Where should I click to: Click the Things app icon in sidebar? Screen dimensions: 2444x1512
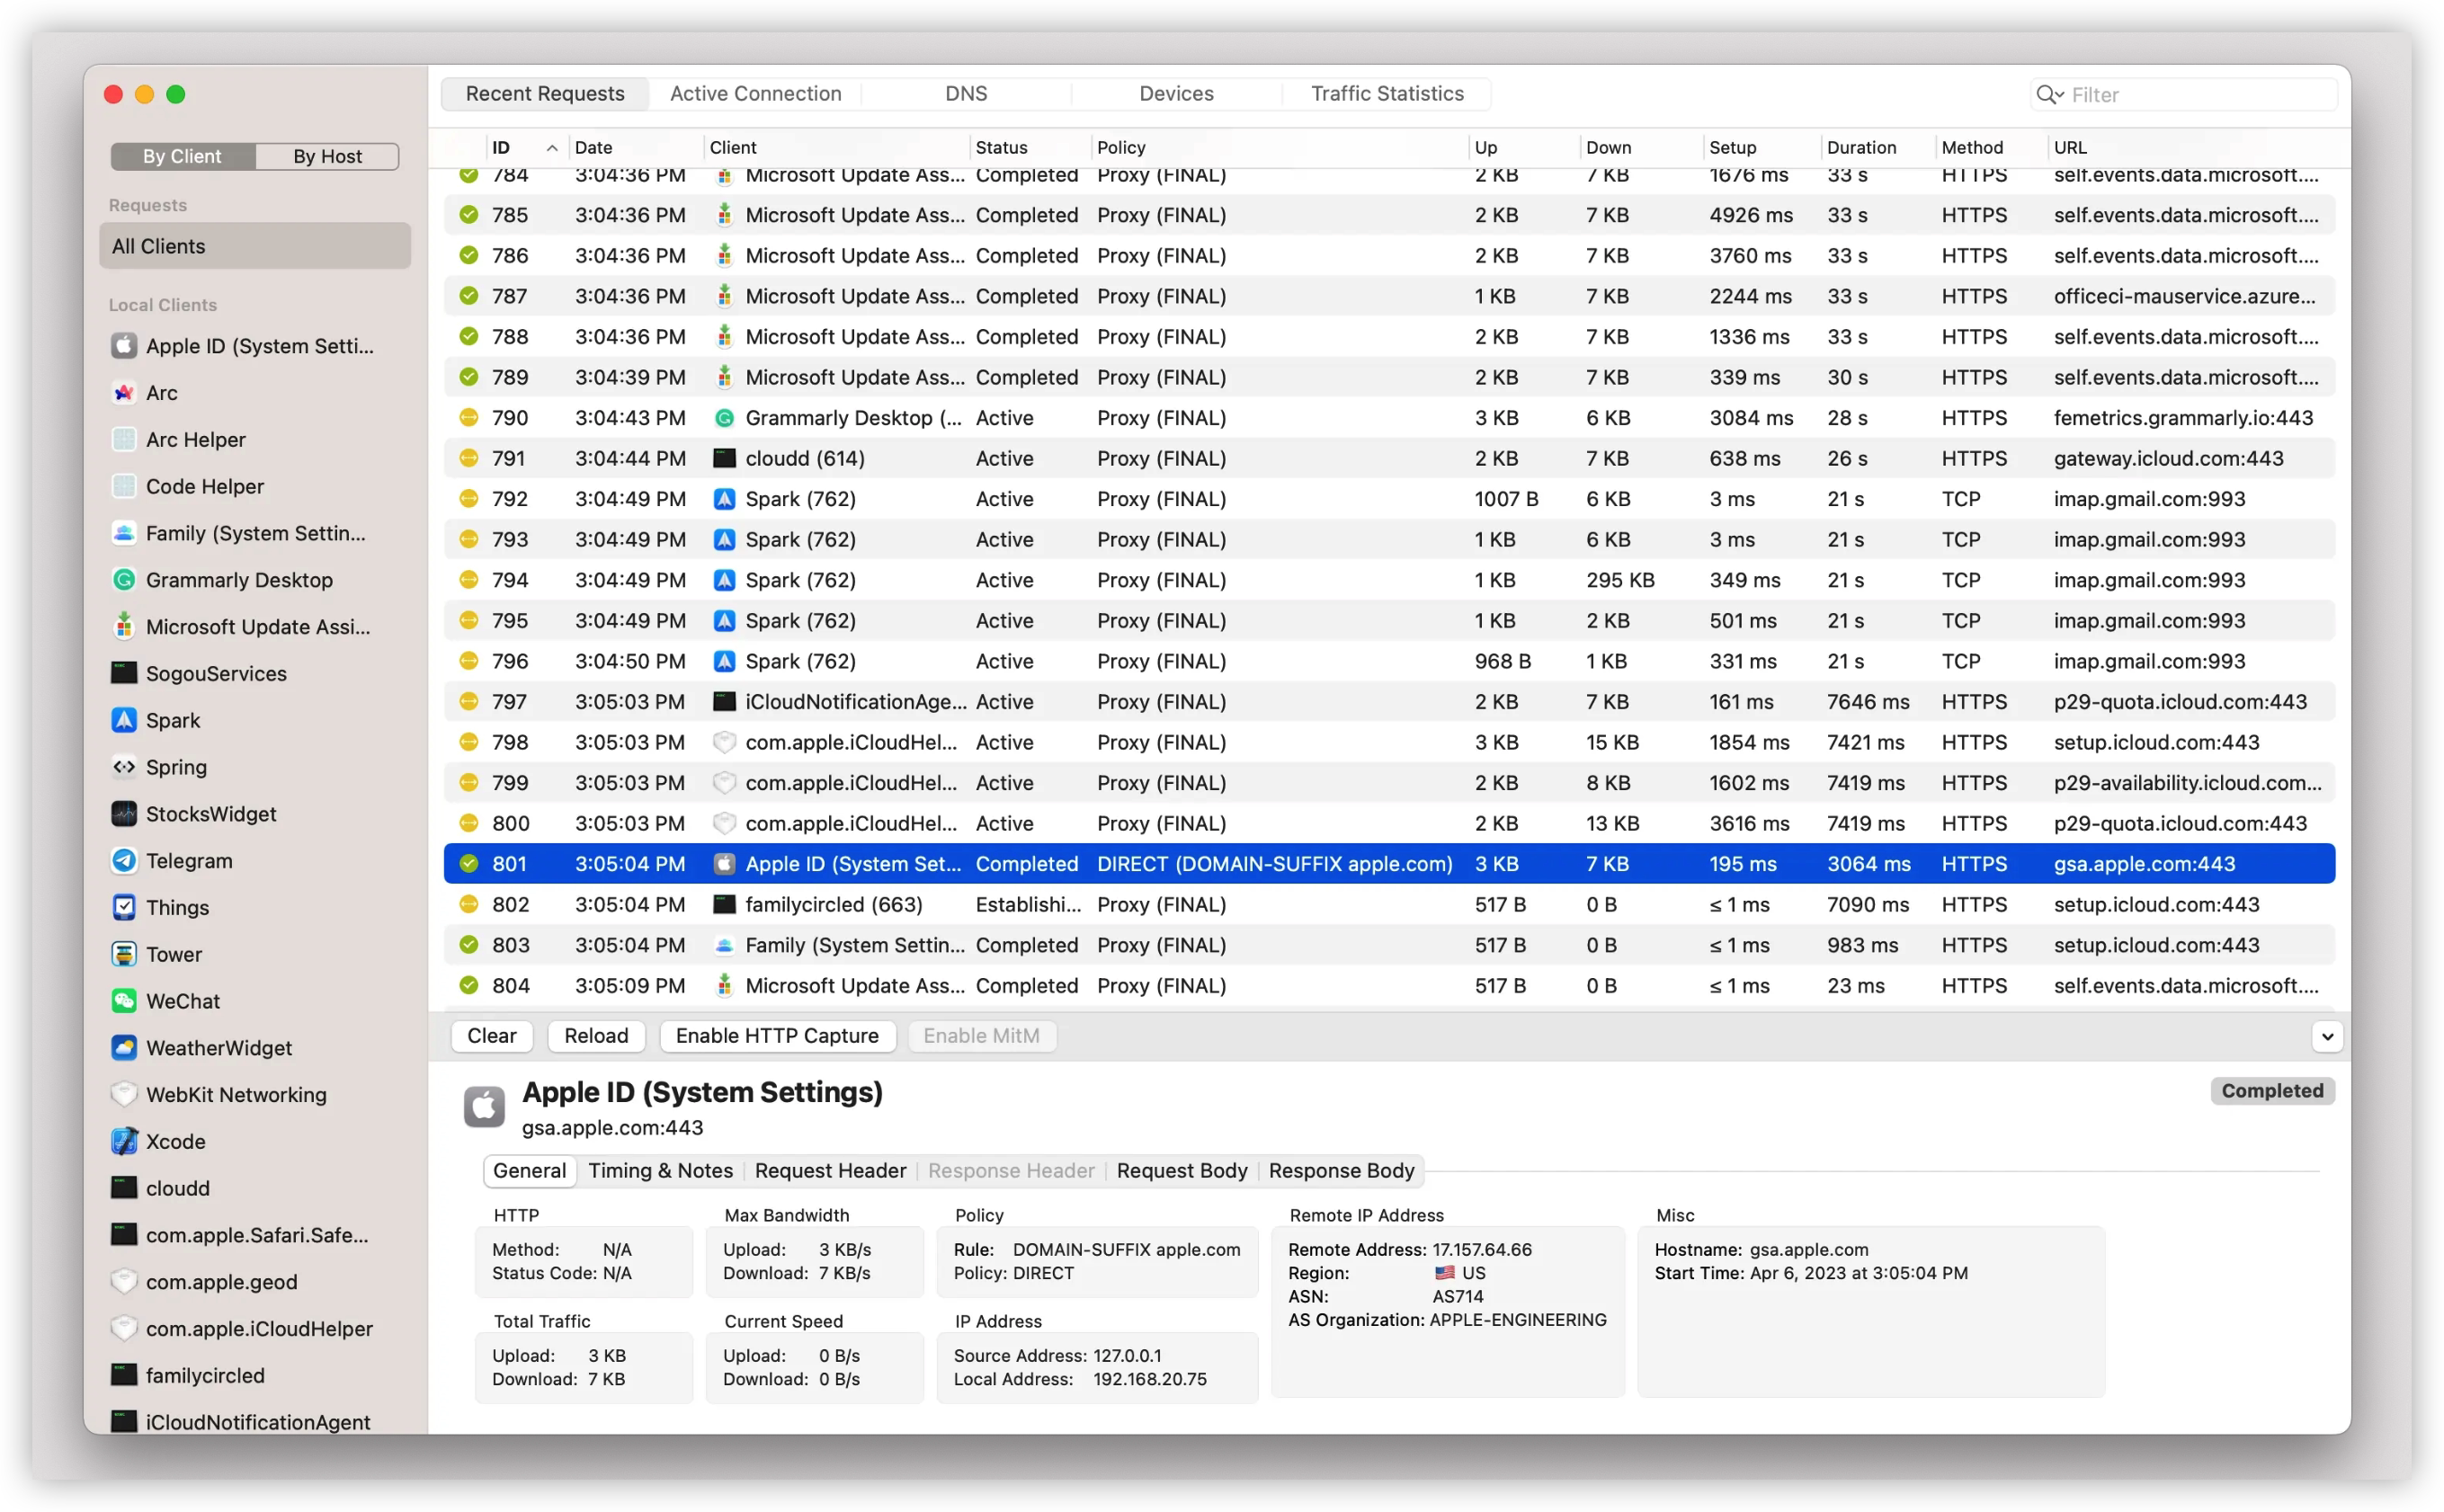124,907
